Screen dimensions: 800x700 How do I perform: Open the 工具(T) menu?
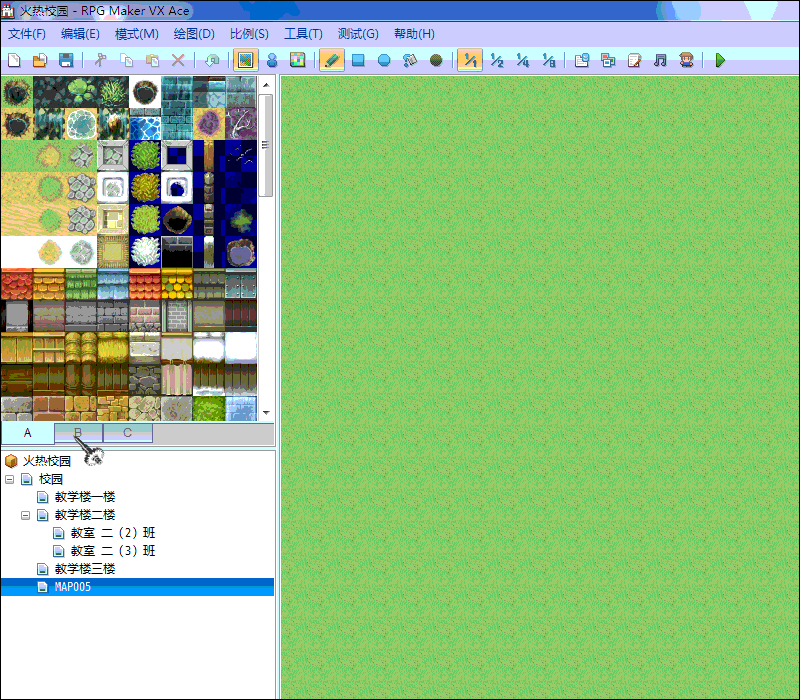(x=303, y=34)
